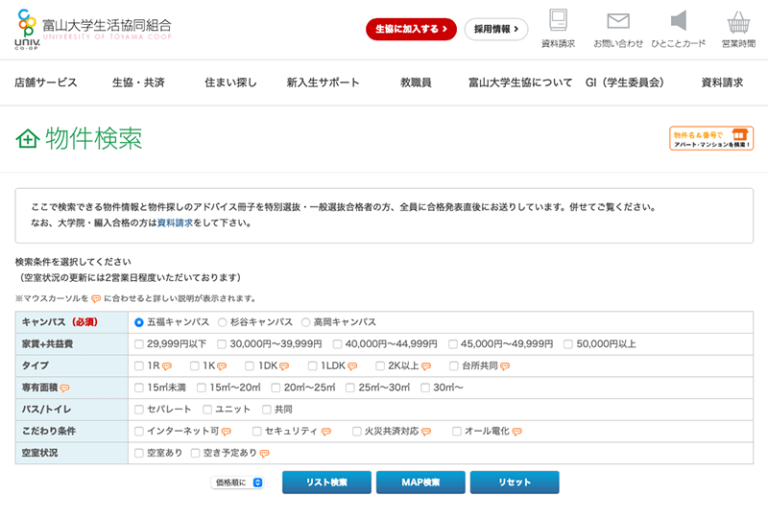Screen dimensions: 768x517
Task: Open the 教職員 menu
Action: tap(416, 82)
